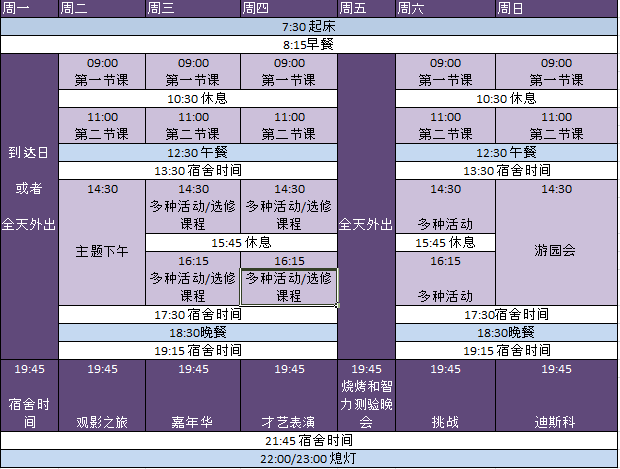Select 13:30 宿舍时间 spanning 周六 and 周日
Screen dimensions: 620x469
click(x=507, y=170)
